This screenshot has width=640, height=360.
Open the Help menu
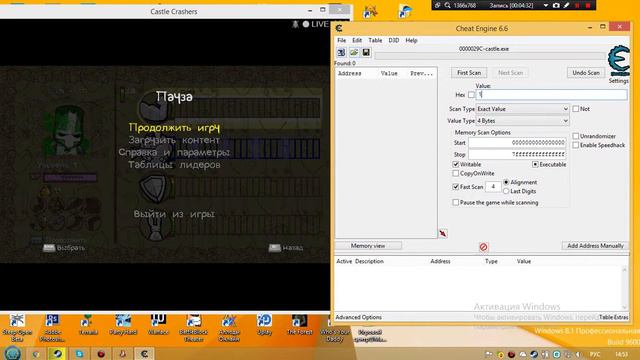[x=411, y=40]
